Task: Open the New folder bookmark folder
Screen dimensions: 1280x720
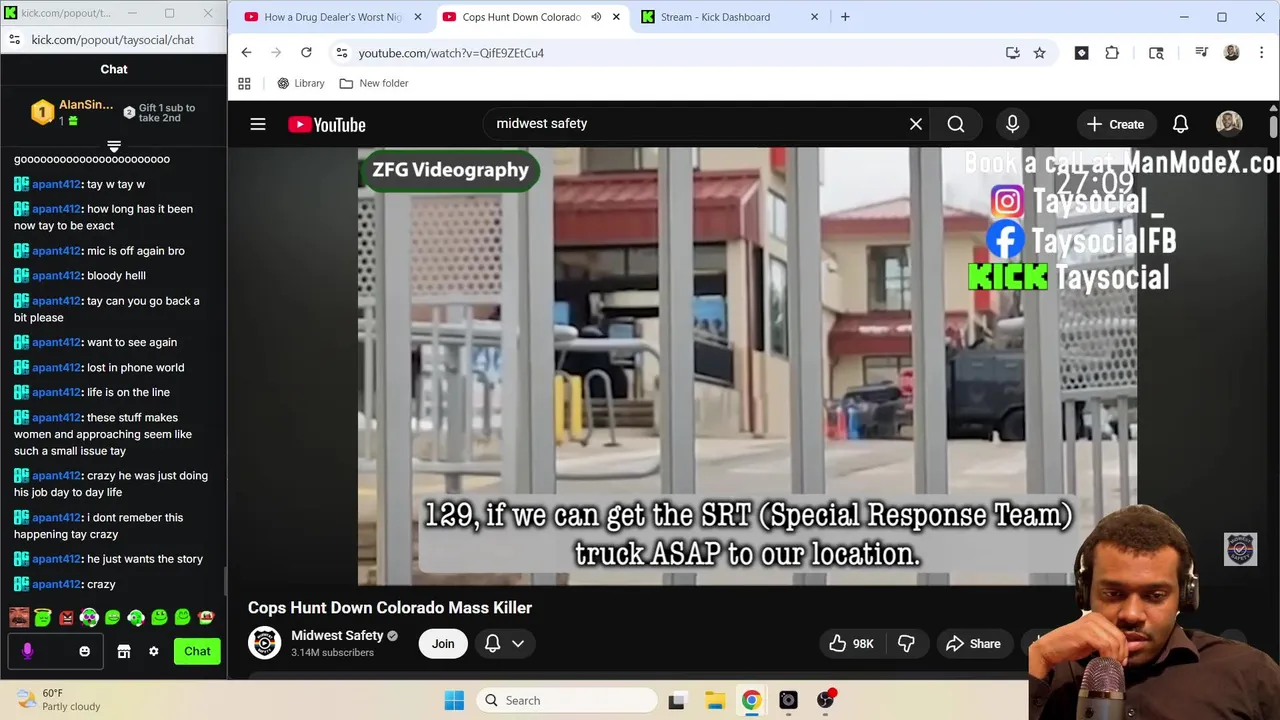Action: tap(374, 84)
